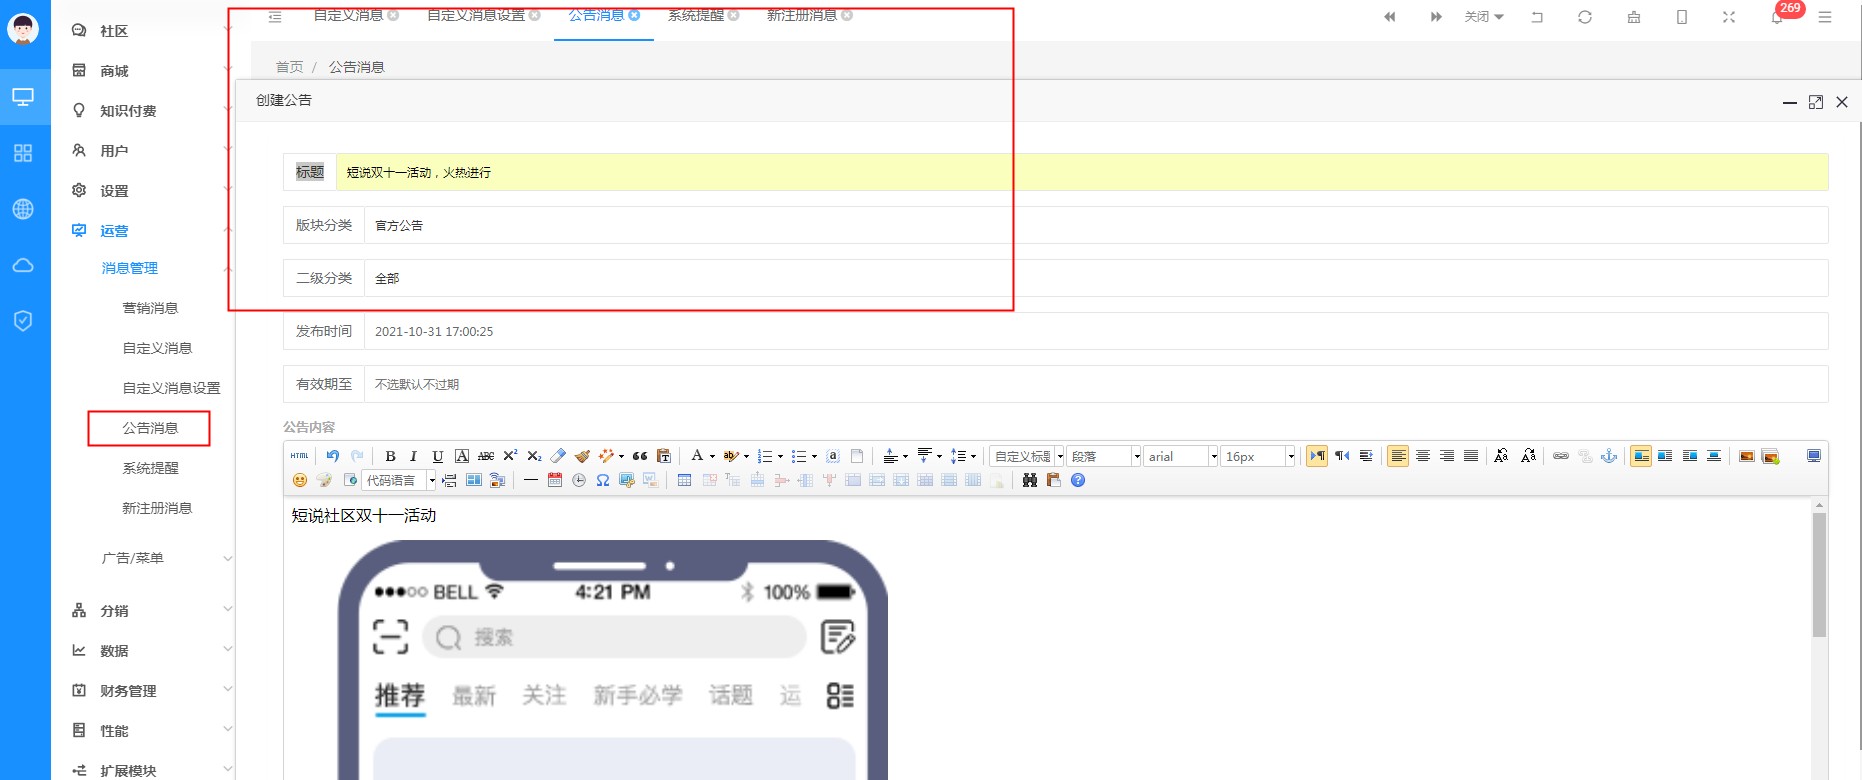Switch to the 系统提醒 tab
This screenshot has height=780, width=1862.
point(696,15)
